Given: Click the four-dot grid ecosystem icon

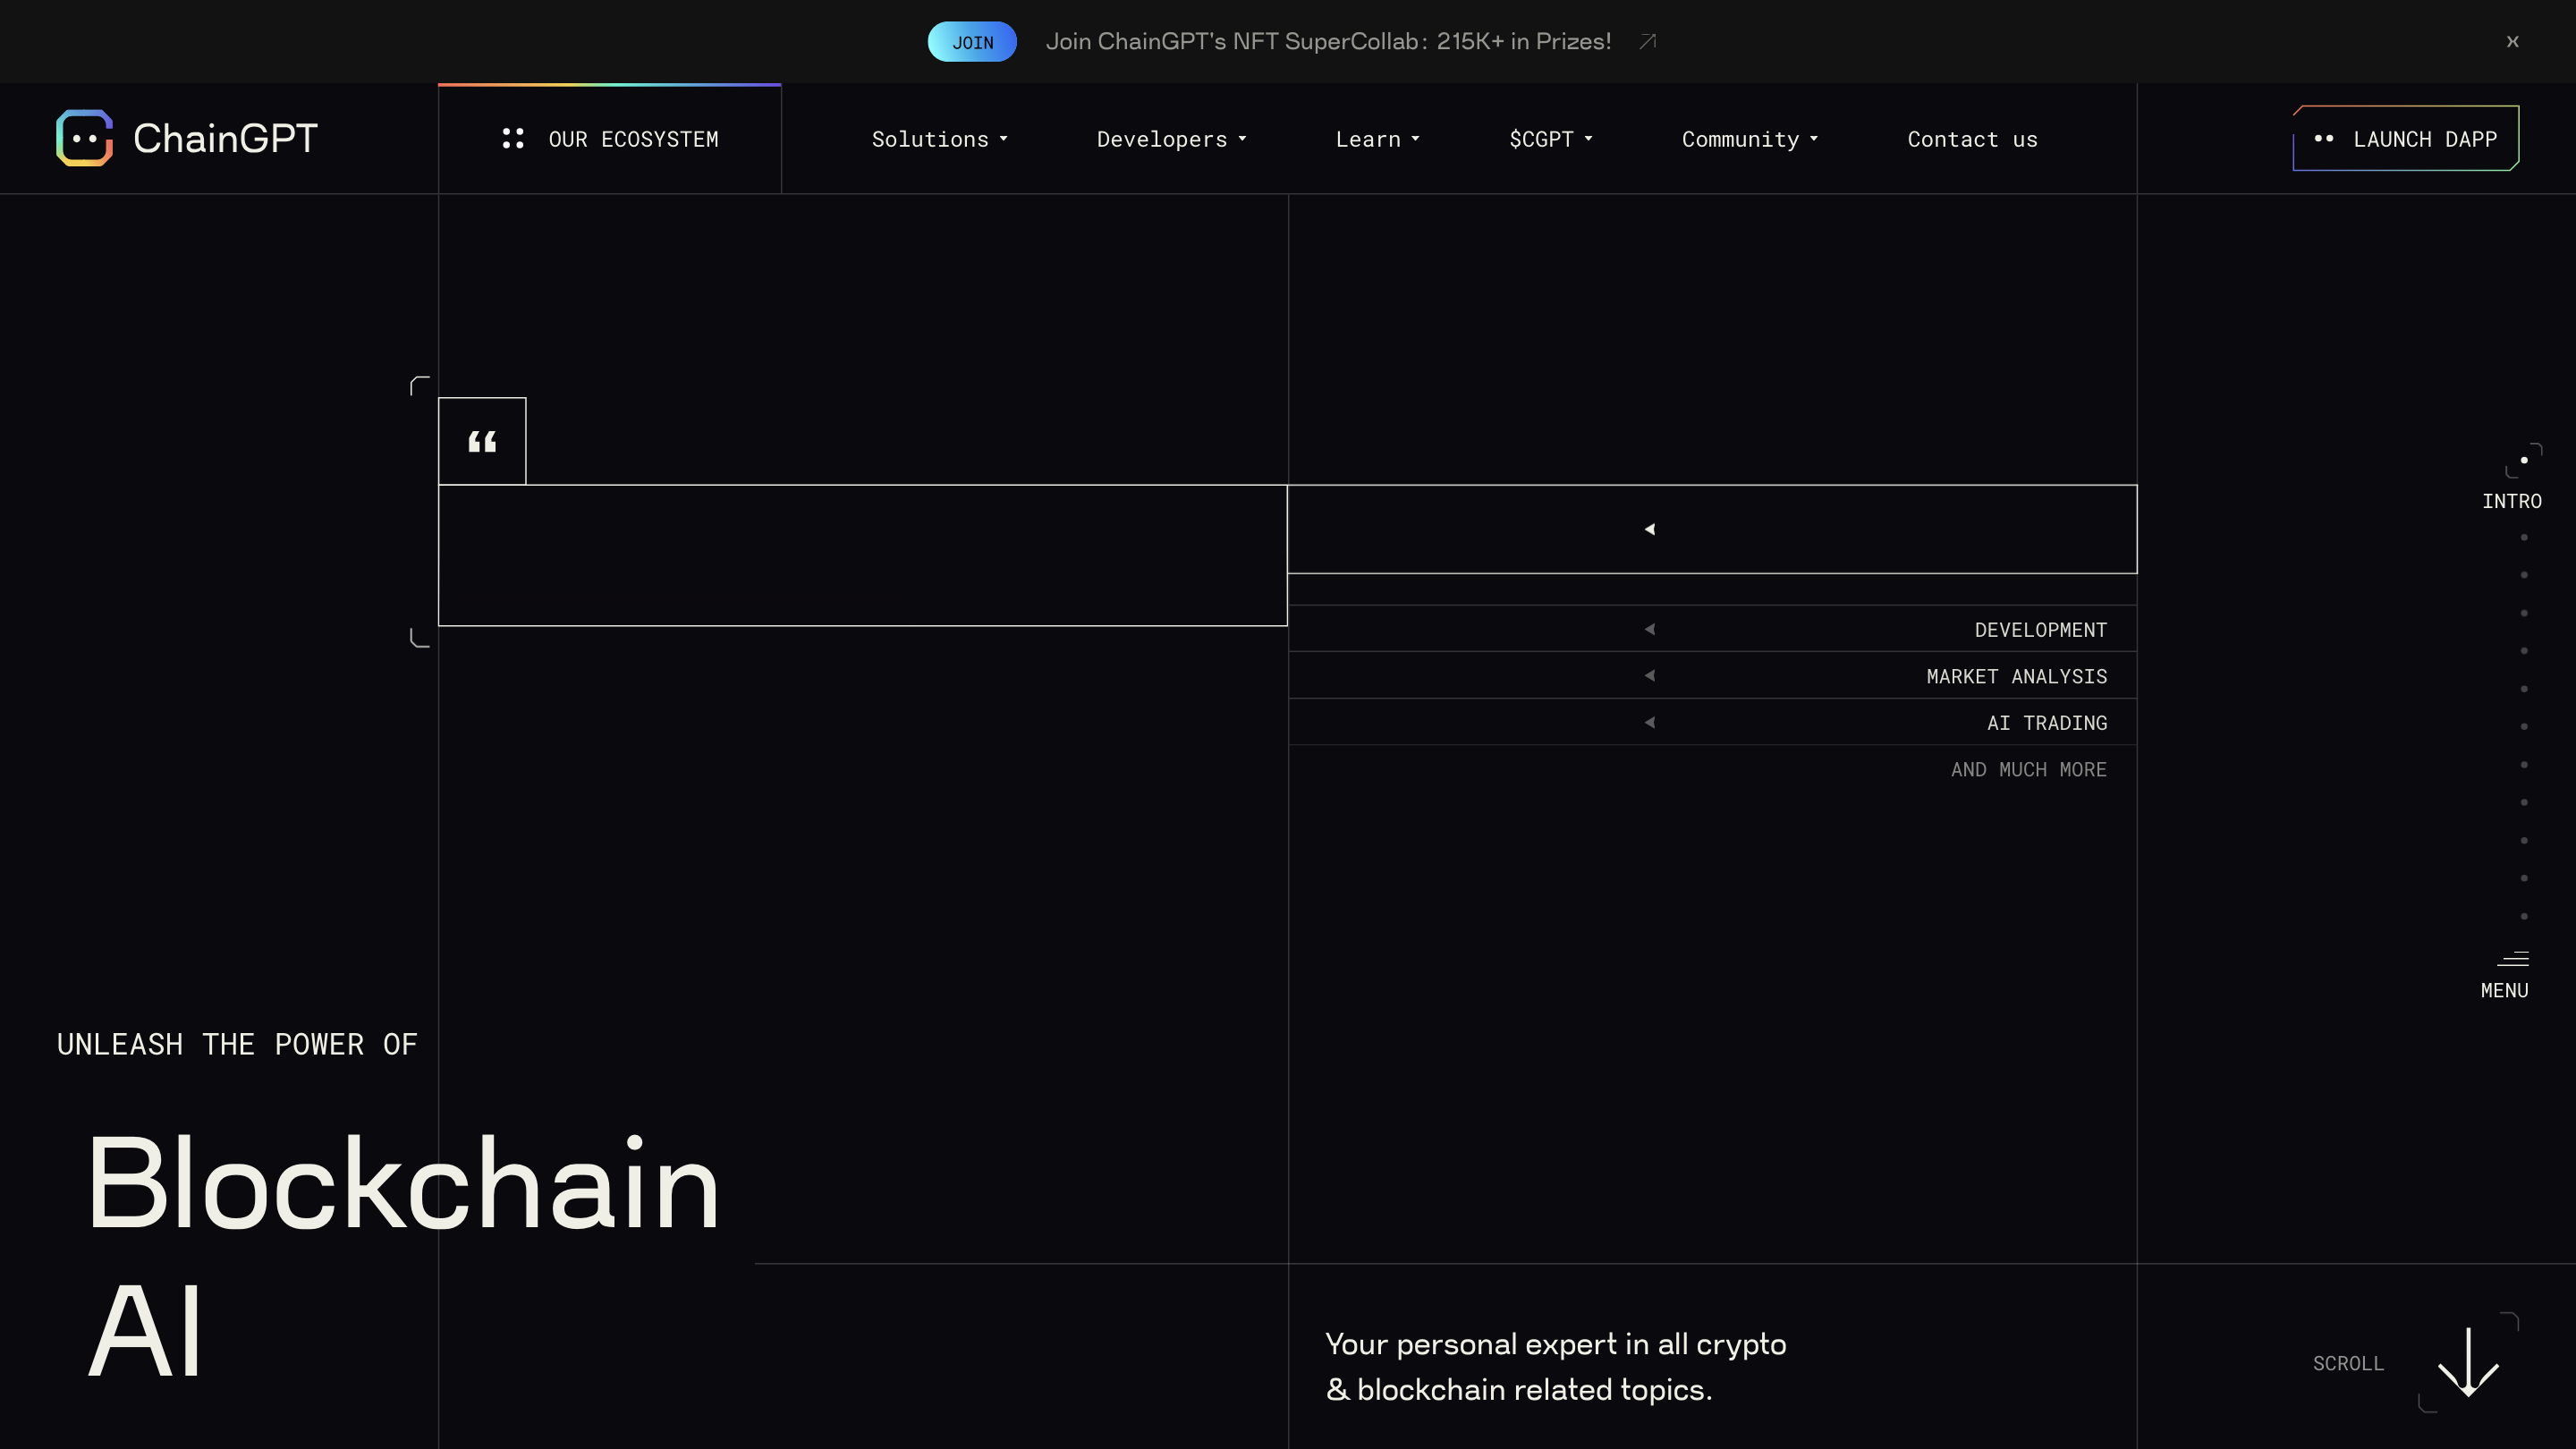Looking at the screenshot, I should click(x=513, y=138).
